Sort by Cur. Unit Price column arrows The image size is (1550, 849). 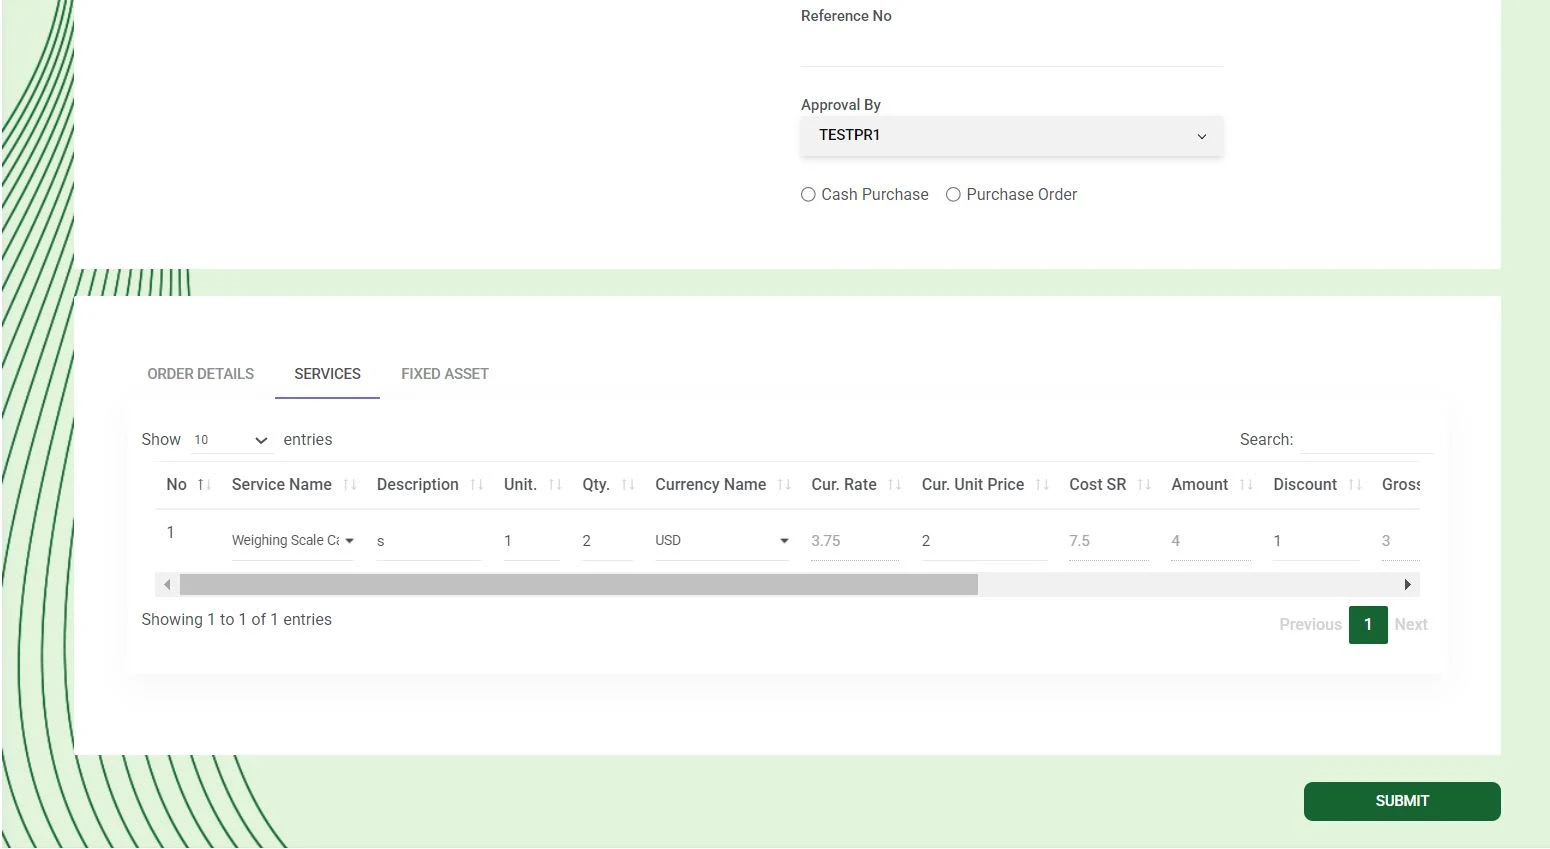point(1042,485)
